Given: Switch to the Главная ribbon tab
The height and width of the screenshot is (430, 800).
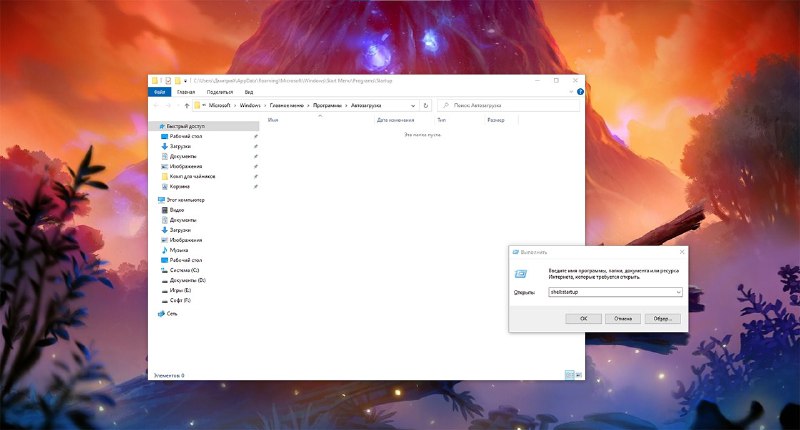Looking at the screenshot, I should pyautogui.click(x=186, y=92).
